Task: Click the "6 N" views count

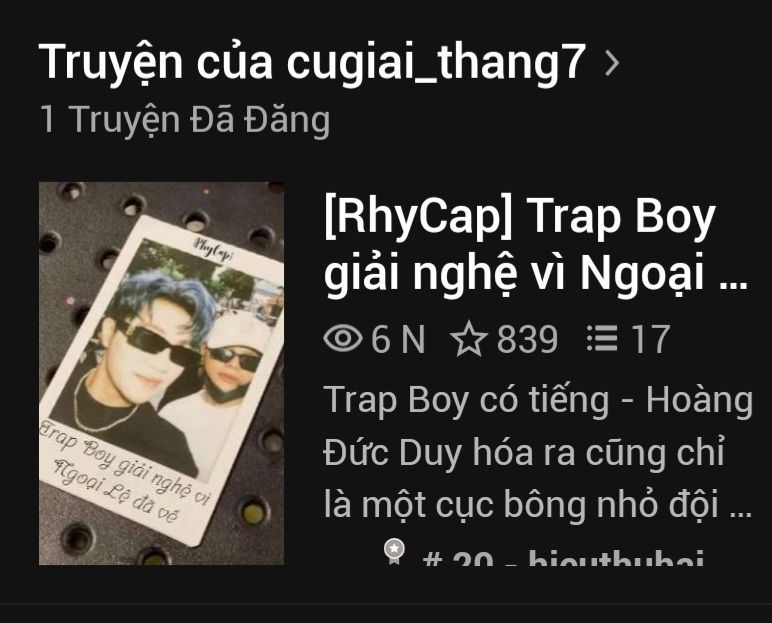Action: [x=398, y=339]
